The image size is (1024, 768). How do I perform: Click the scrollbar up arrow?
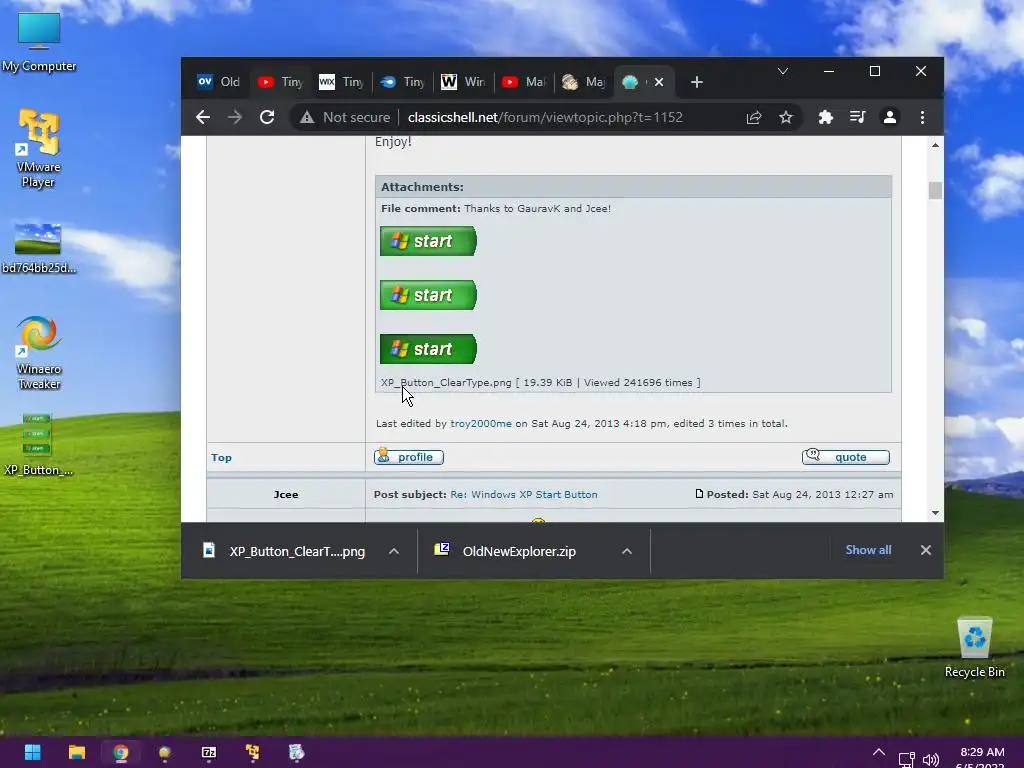click(x=935, y=145)
